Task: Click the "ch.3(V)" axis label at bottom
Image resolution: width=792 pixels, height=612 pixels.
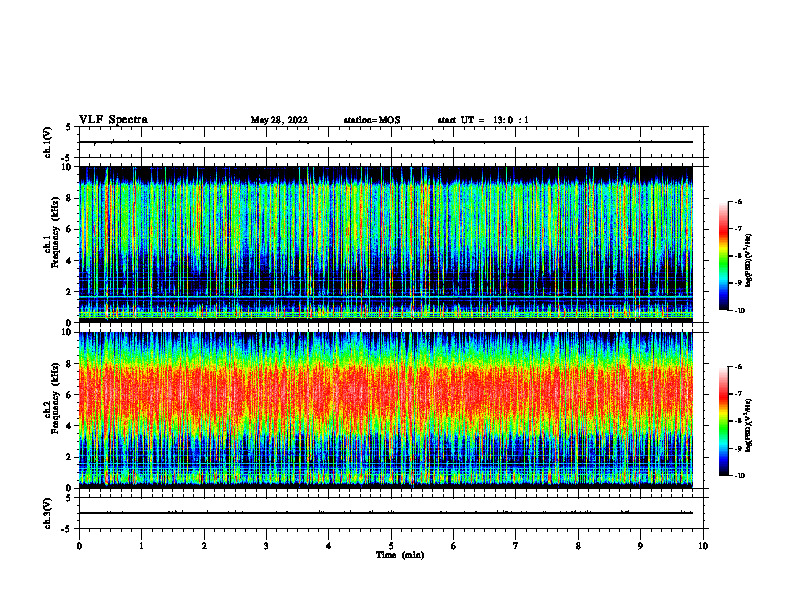Action: click(48, 513)
